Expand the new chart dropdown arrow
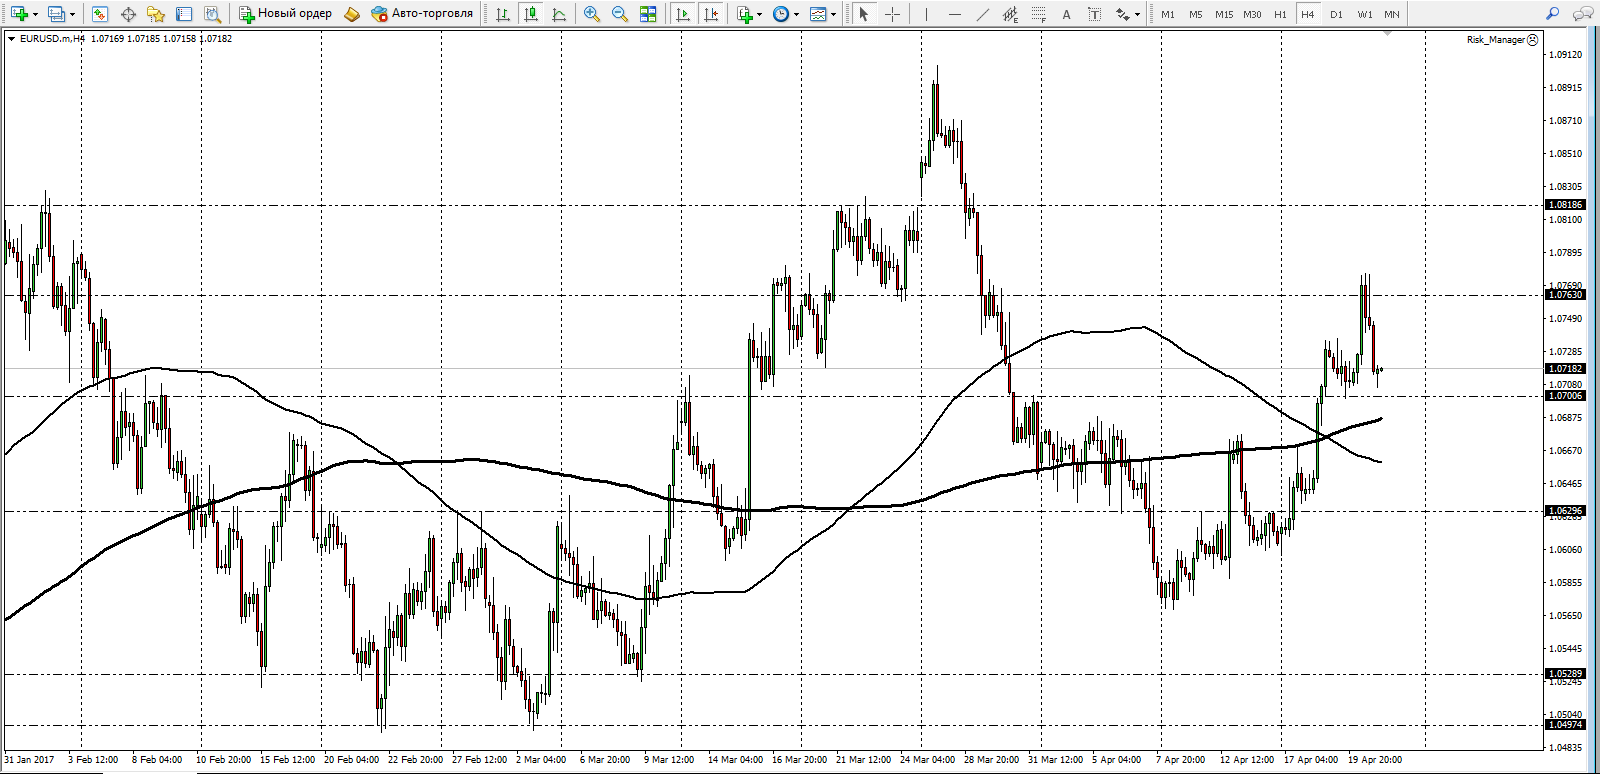 [35, 14]
